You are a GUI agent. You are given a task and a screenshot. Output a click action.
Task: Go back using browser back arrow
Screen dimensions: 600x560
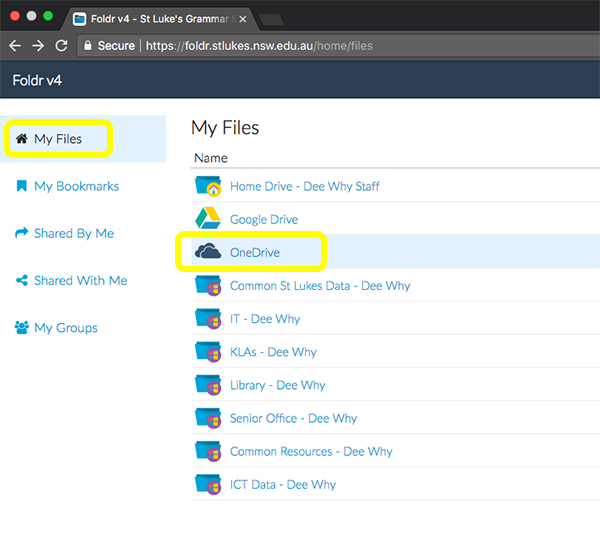(x=15, y=45)
